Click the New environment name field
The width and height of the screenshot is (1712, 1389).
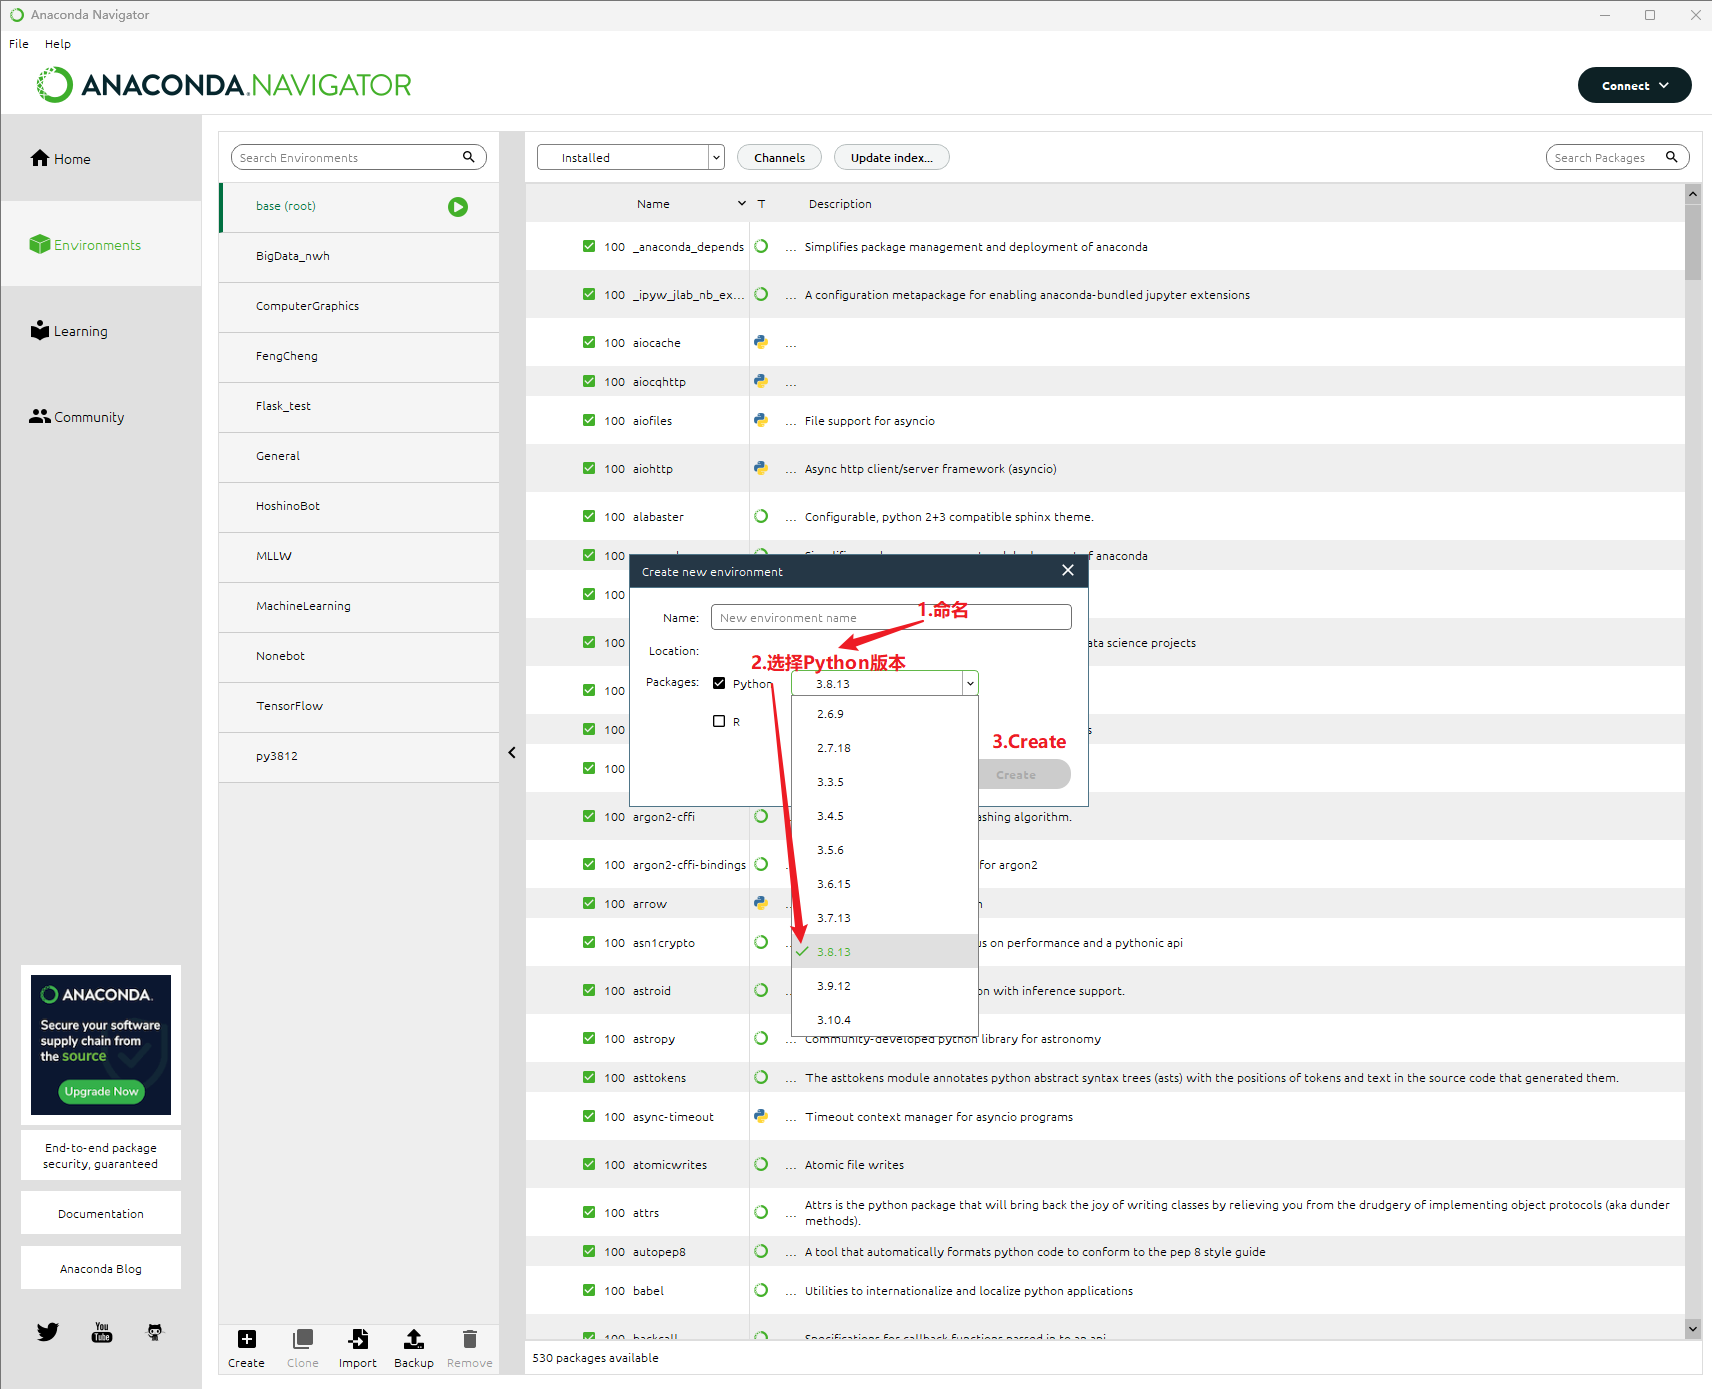pos(891,617)
